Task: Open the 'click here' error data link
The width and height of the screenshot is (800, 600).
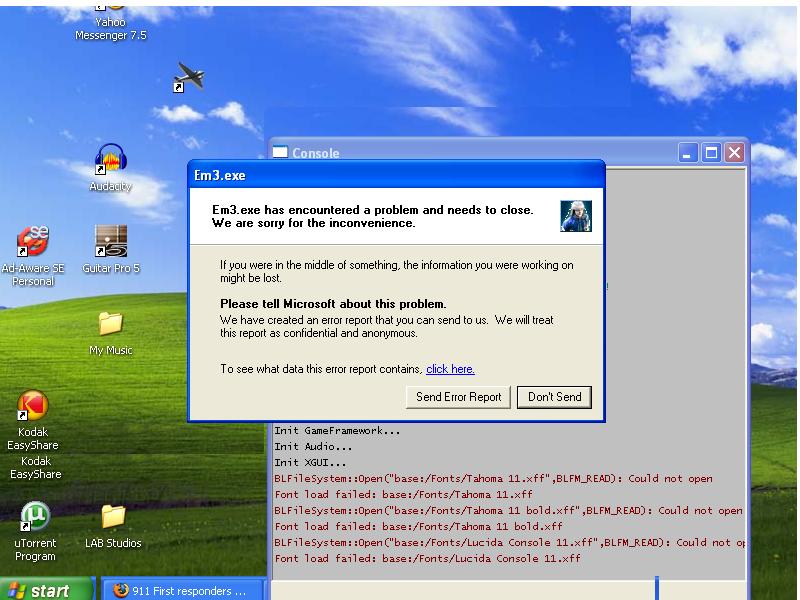Action: (450, 369)
